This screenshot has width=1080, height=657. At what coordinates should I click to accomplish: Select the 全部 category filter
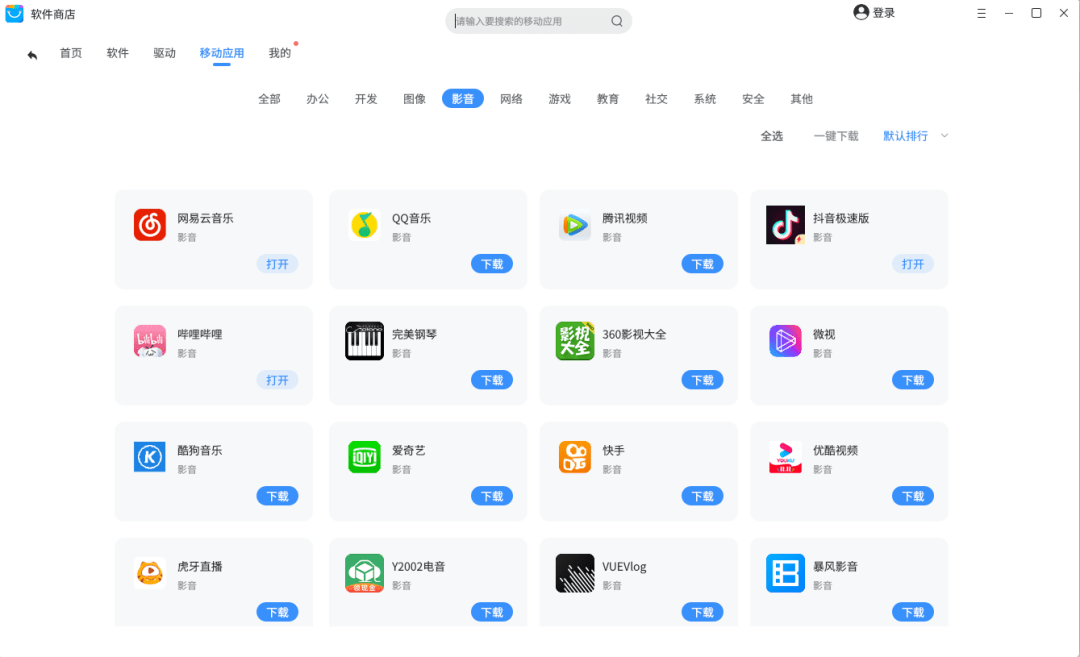(x=269, y=99)
